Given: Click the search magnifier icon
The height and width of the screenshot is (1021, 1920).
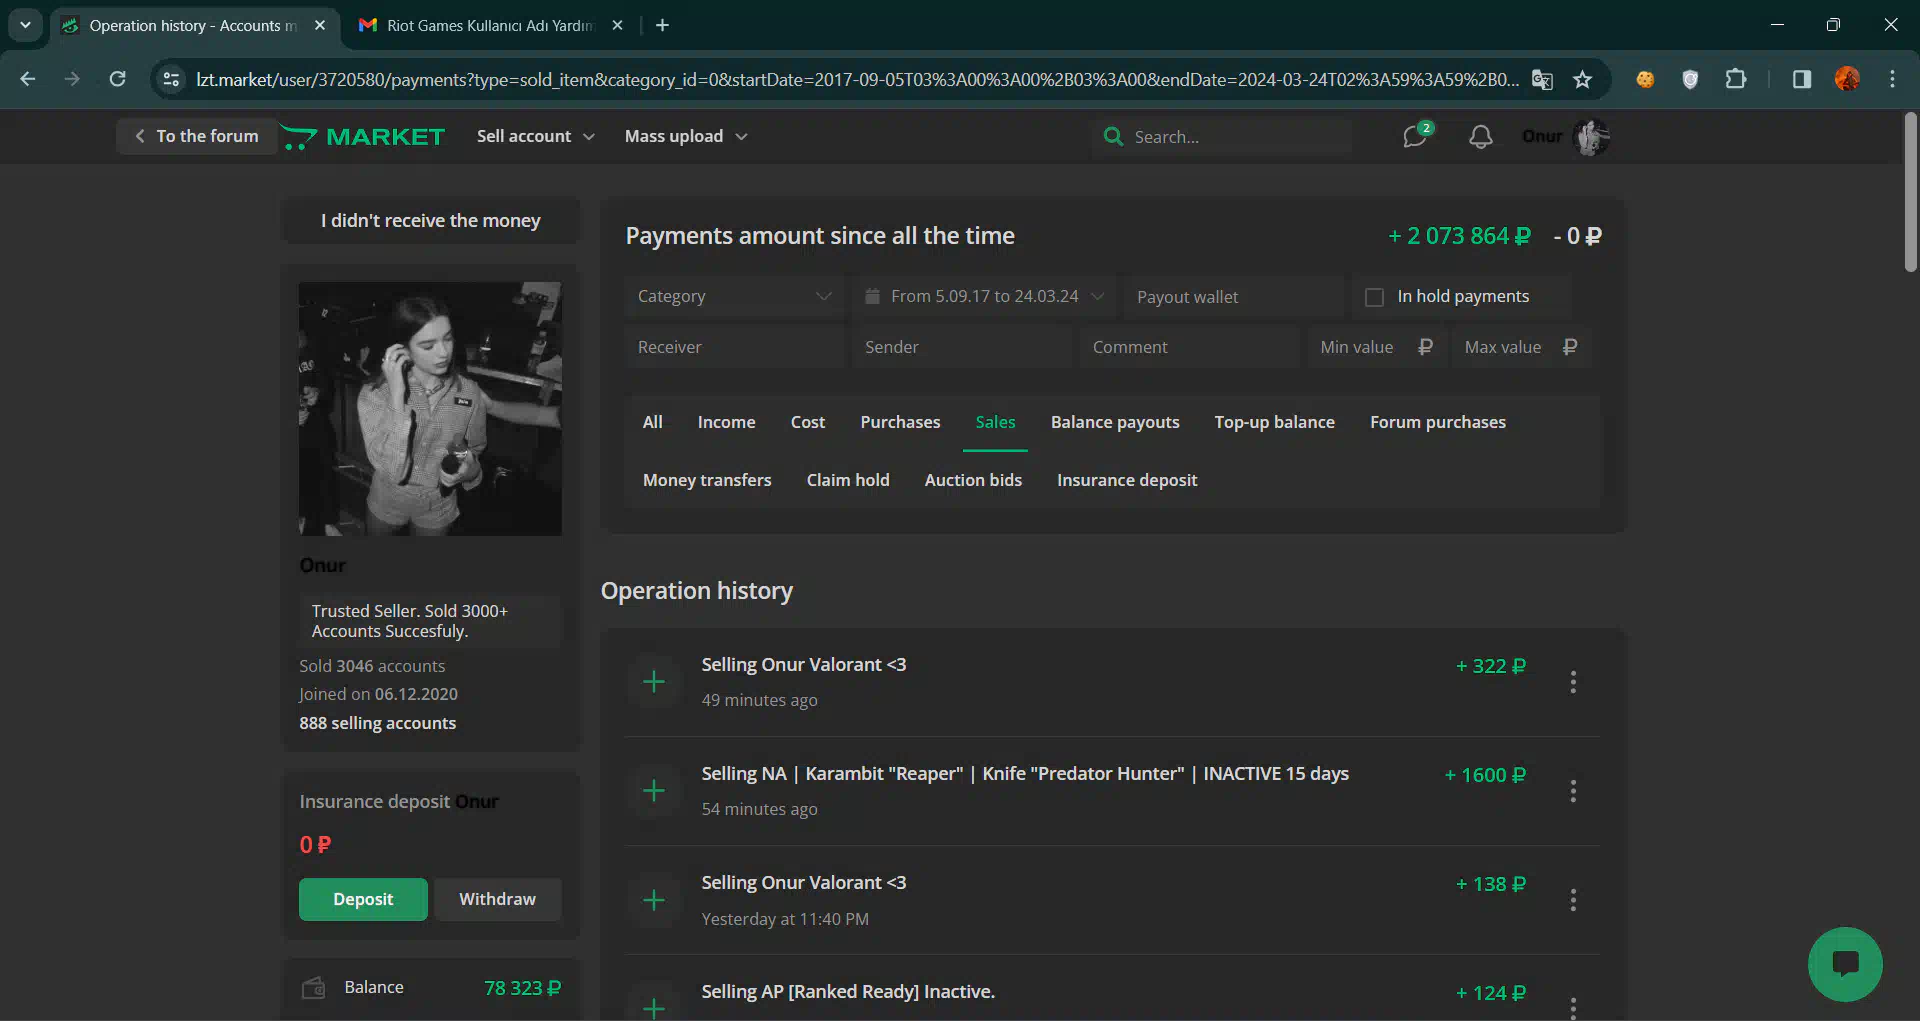Looking at the screenshot, I should tap(1113, 136).
